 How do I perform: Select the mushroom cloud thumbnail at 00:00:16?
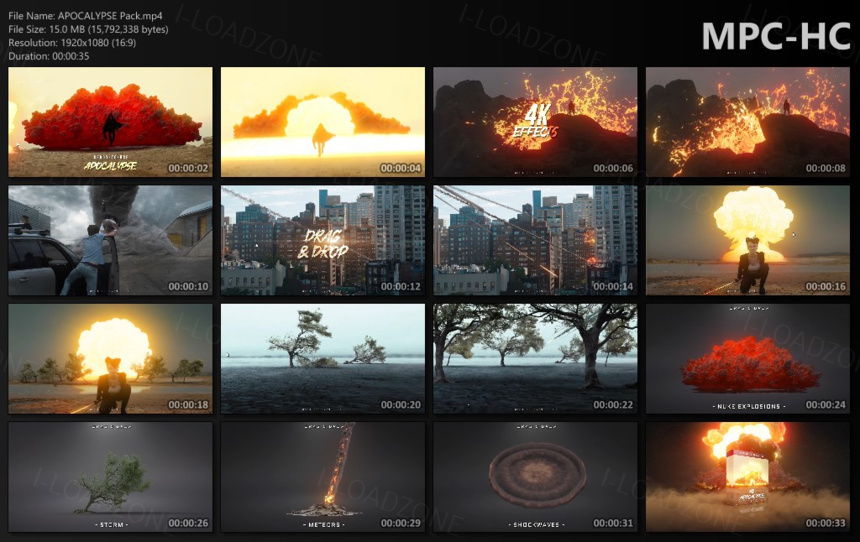[748, 240]
